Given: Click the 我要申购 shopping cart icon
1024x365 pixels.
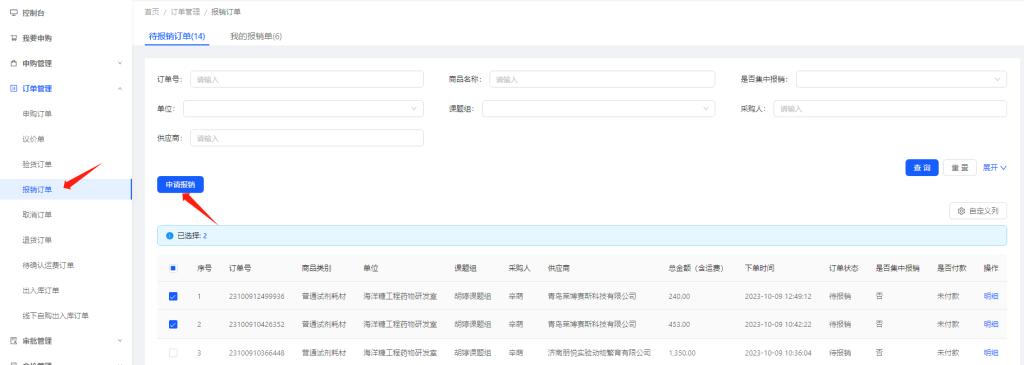Looking at the screenshot, I should coord(14,39).
